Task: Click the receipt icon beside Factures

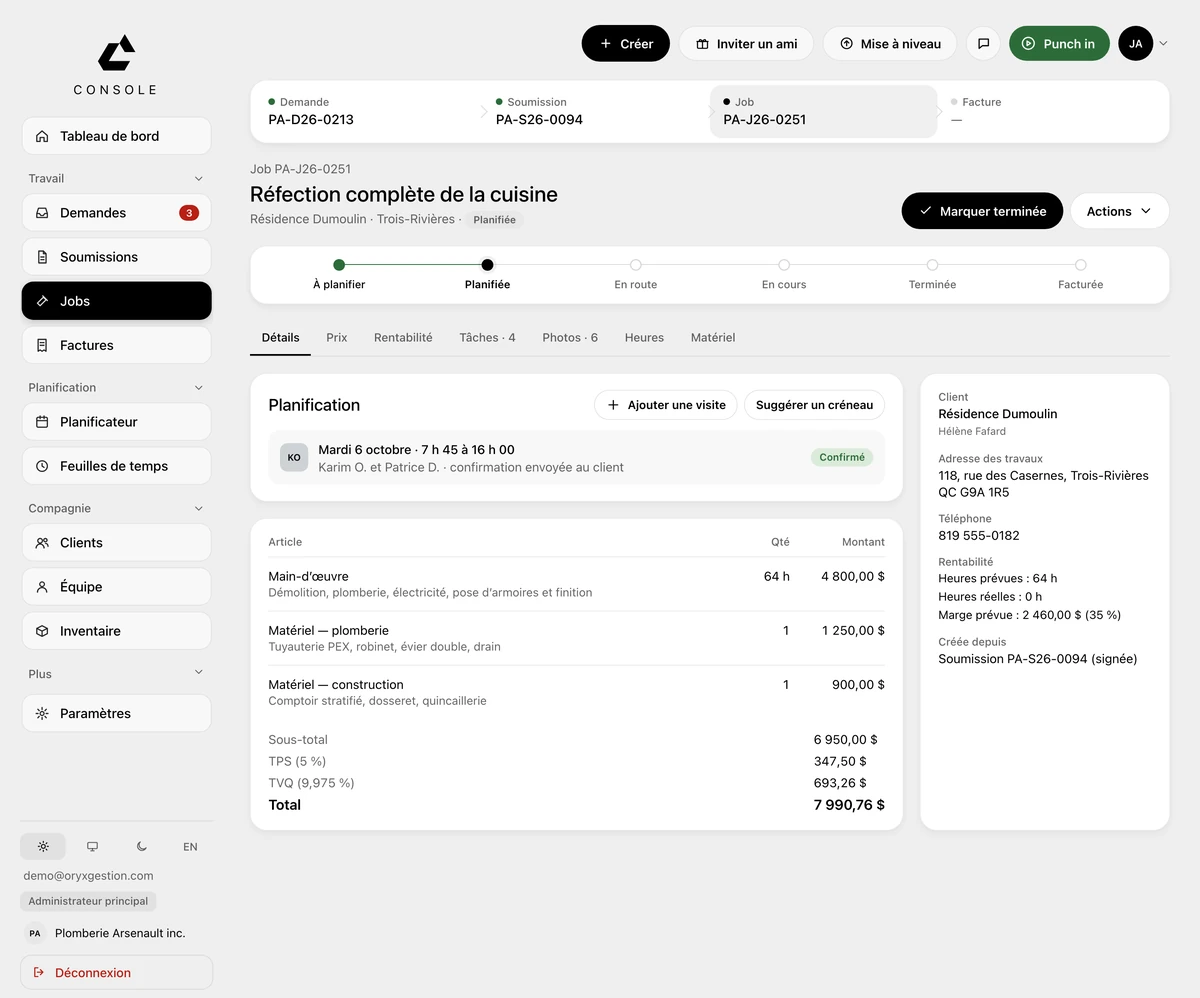Action: [42, 345]
